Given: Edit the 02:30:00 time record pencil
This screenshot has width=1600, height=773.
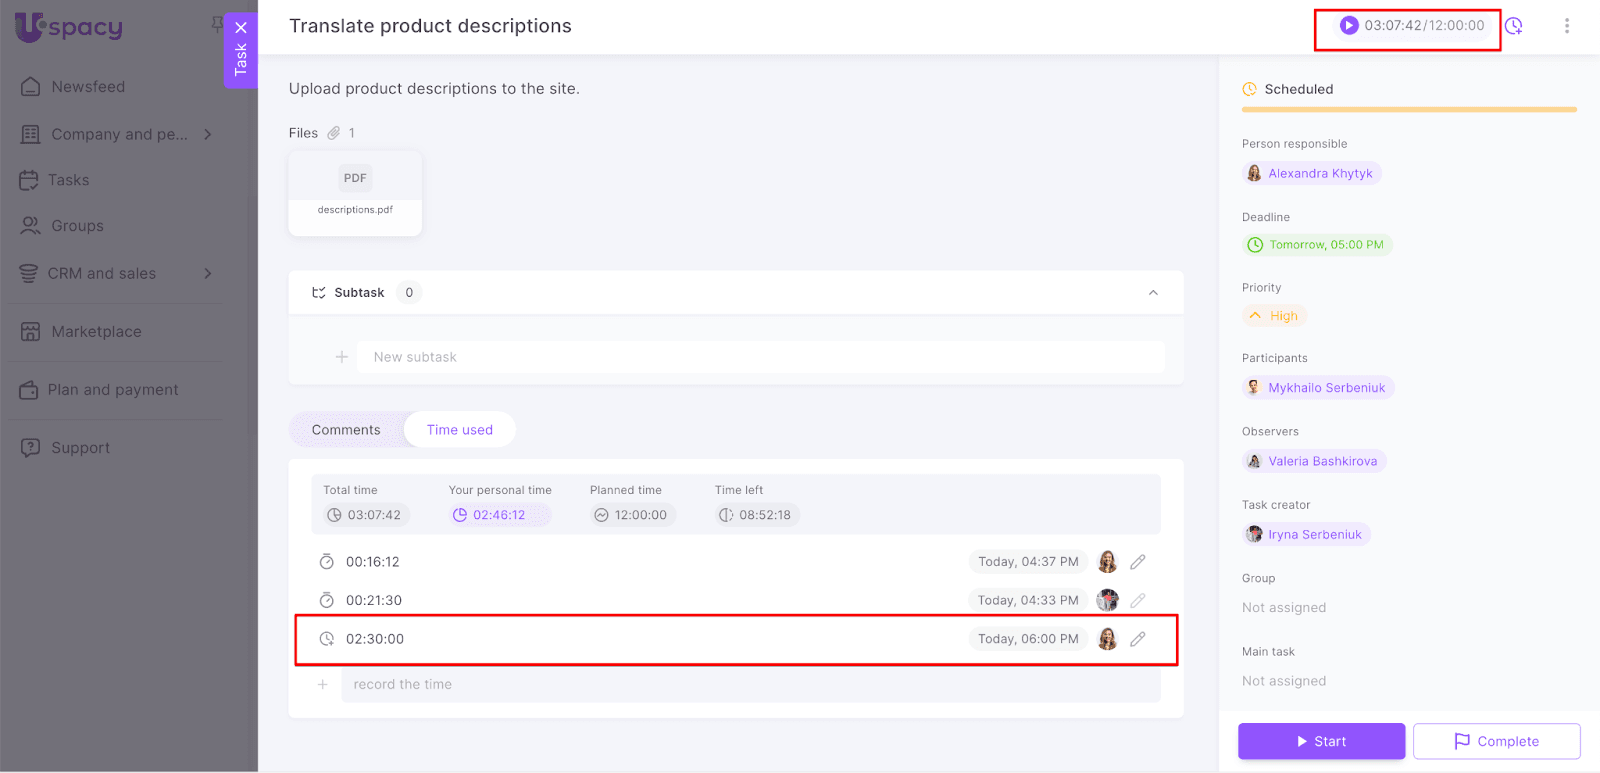Looking at the screenshot, I should pyautogui.click(x=1138, y=639).
